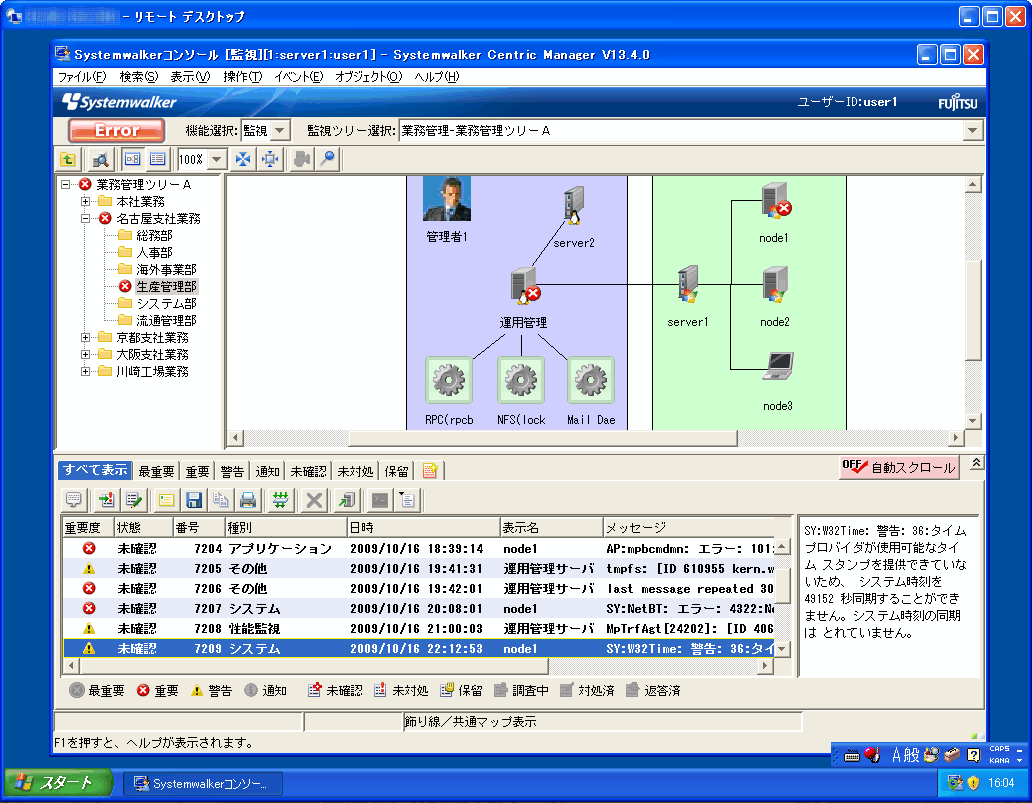
Task: Click the new-event tab icon with star
Action: [430, 471]
